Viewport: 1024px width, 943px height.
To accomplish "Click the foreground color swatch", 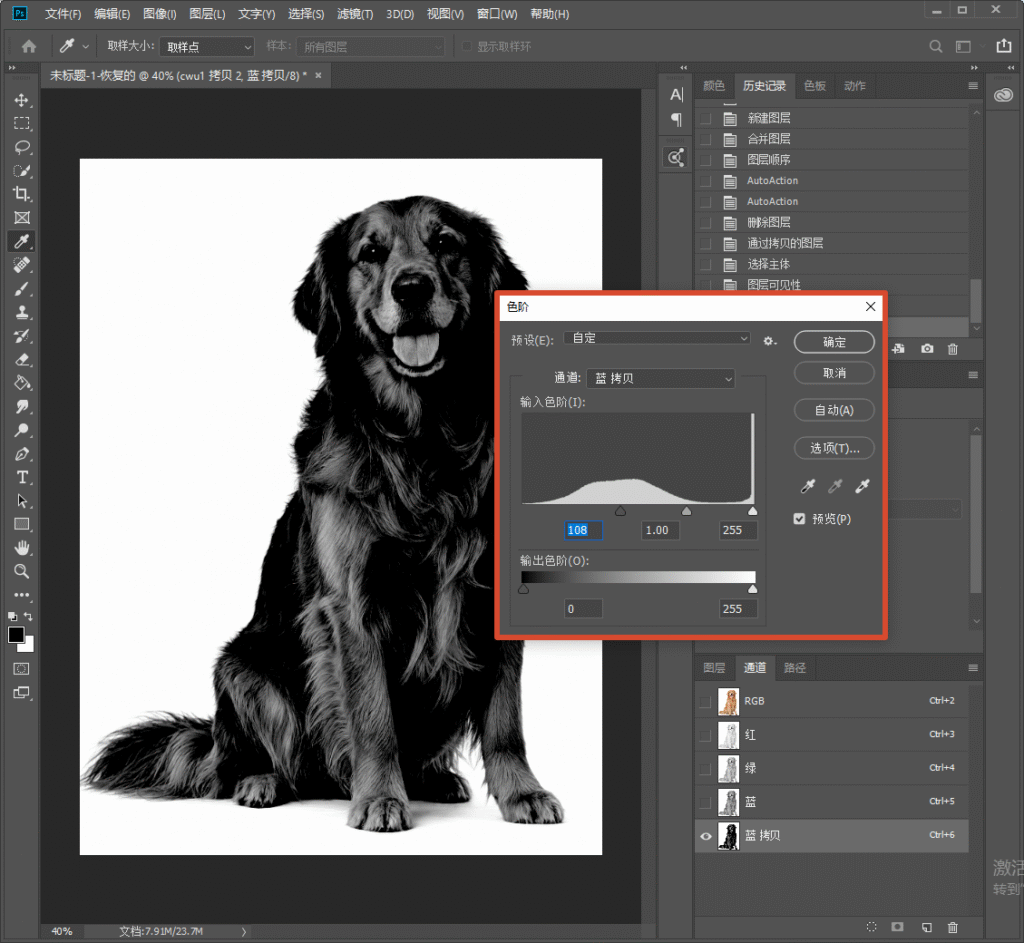I will 16,635.
